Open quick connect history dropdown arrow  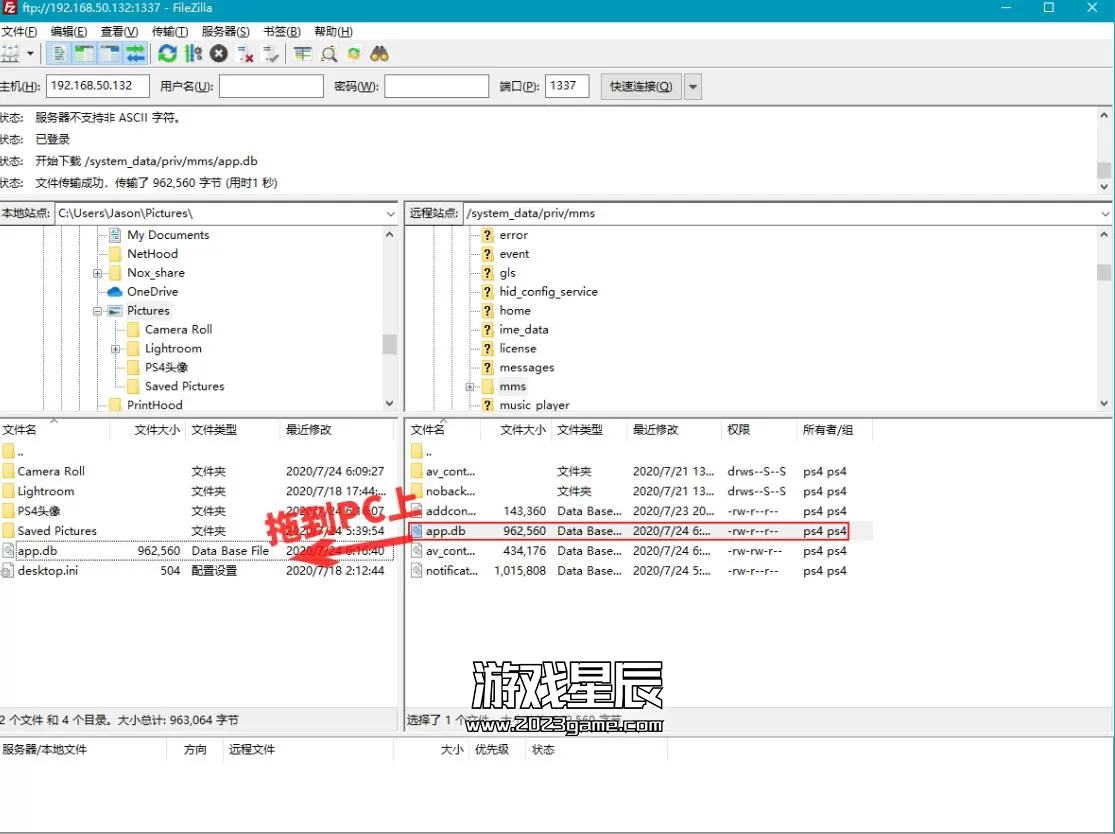tap(693, 86)
